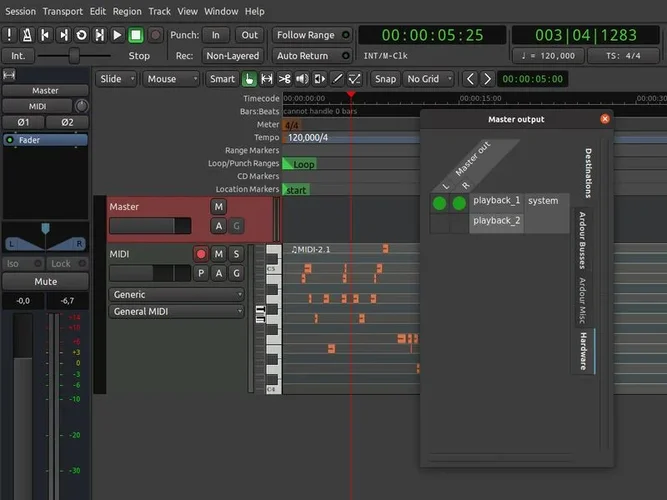The image size is (667, 500).
Task: Jump to the previous marker arrow
Action: coord(472,79)
